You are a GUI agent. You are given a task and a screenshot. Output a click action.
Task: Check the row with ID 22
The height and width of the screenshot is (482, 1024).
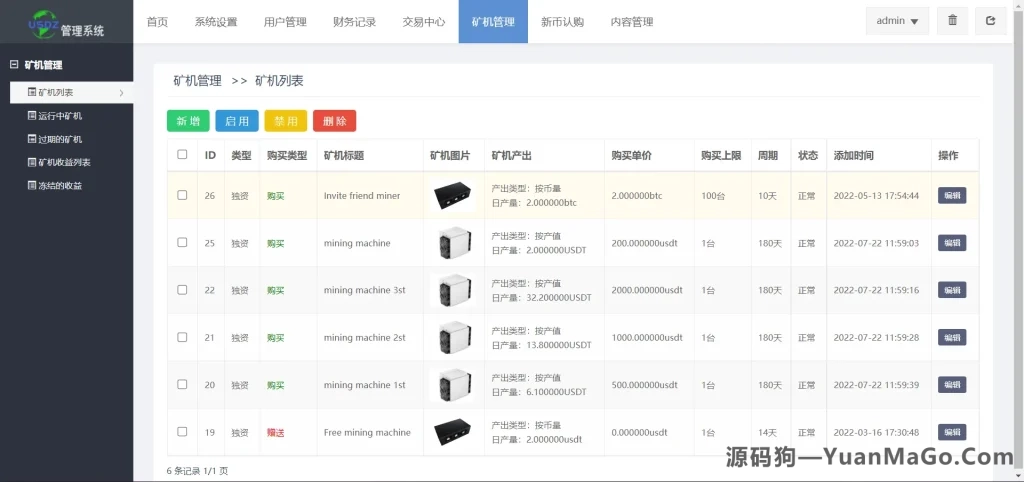point(182,289)
